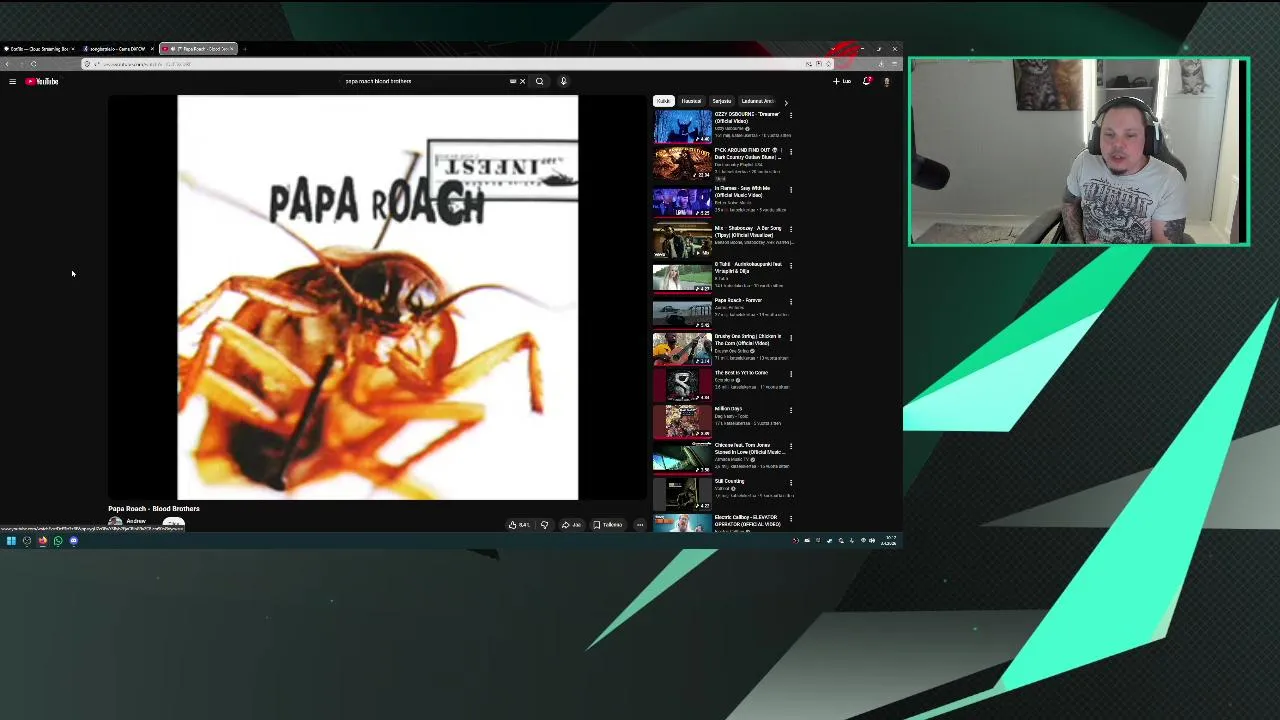Dislike the video with thumbs down
Image resolution: width=1280 pixels, height=720 pixels.
coord(544,524)
